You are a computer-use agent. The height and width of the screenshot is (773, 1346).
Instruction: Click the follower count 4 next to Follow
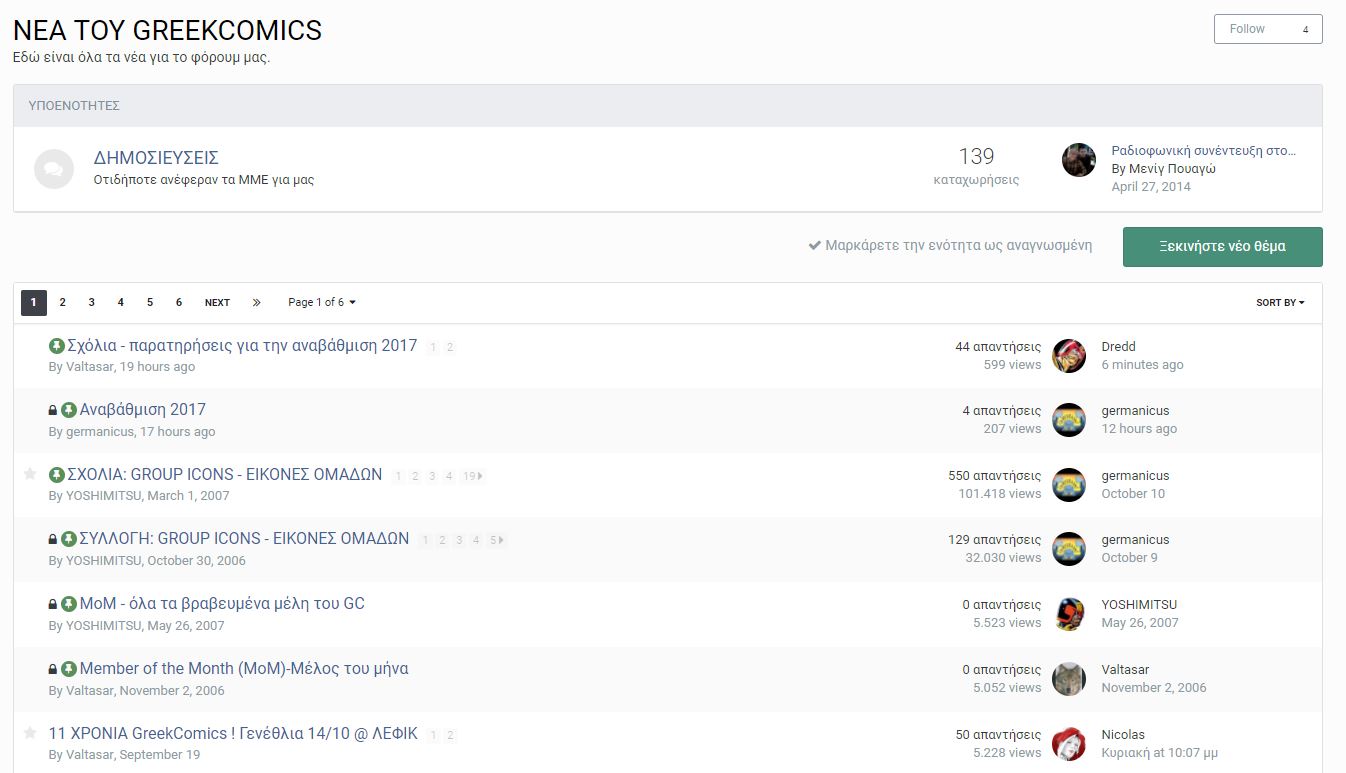[1305, 30]
